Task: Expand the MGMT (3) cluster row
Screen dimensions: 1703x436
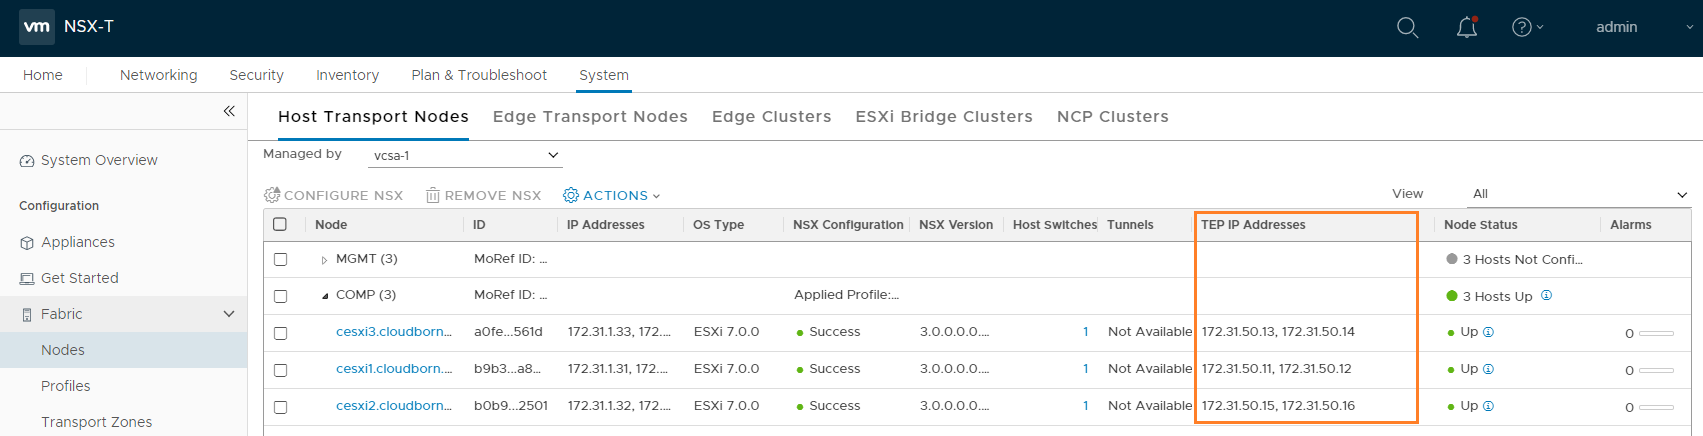Action: point(324,260)
